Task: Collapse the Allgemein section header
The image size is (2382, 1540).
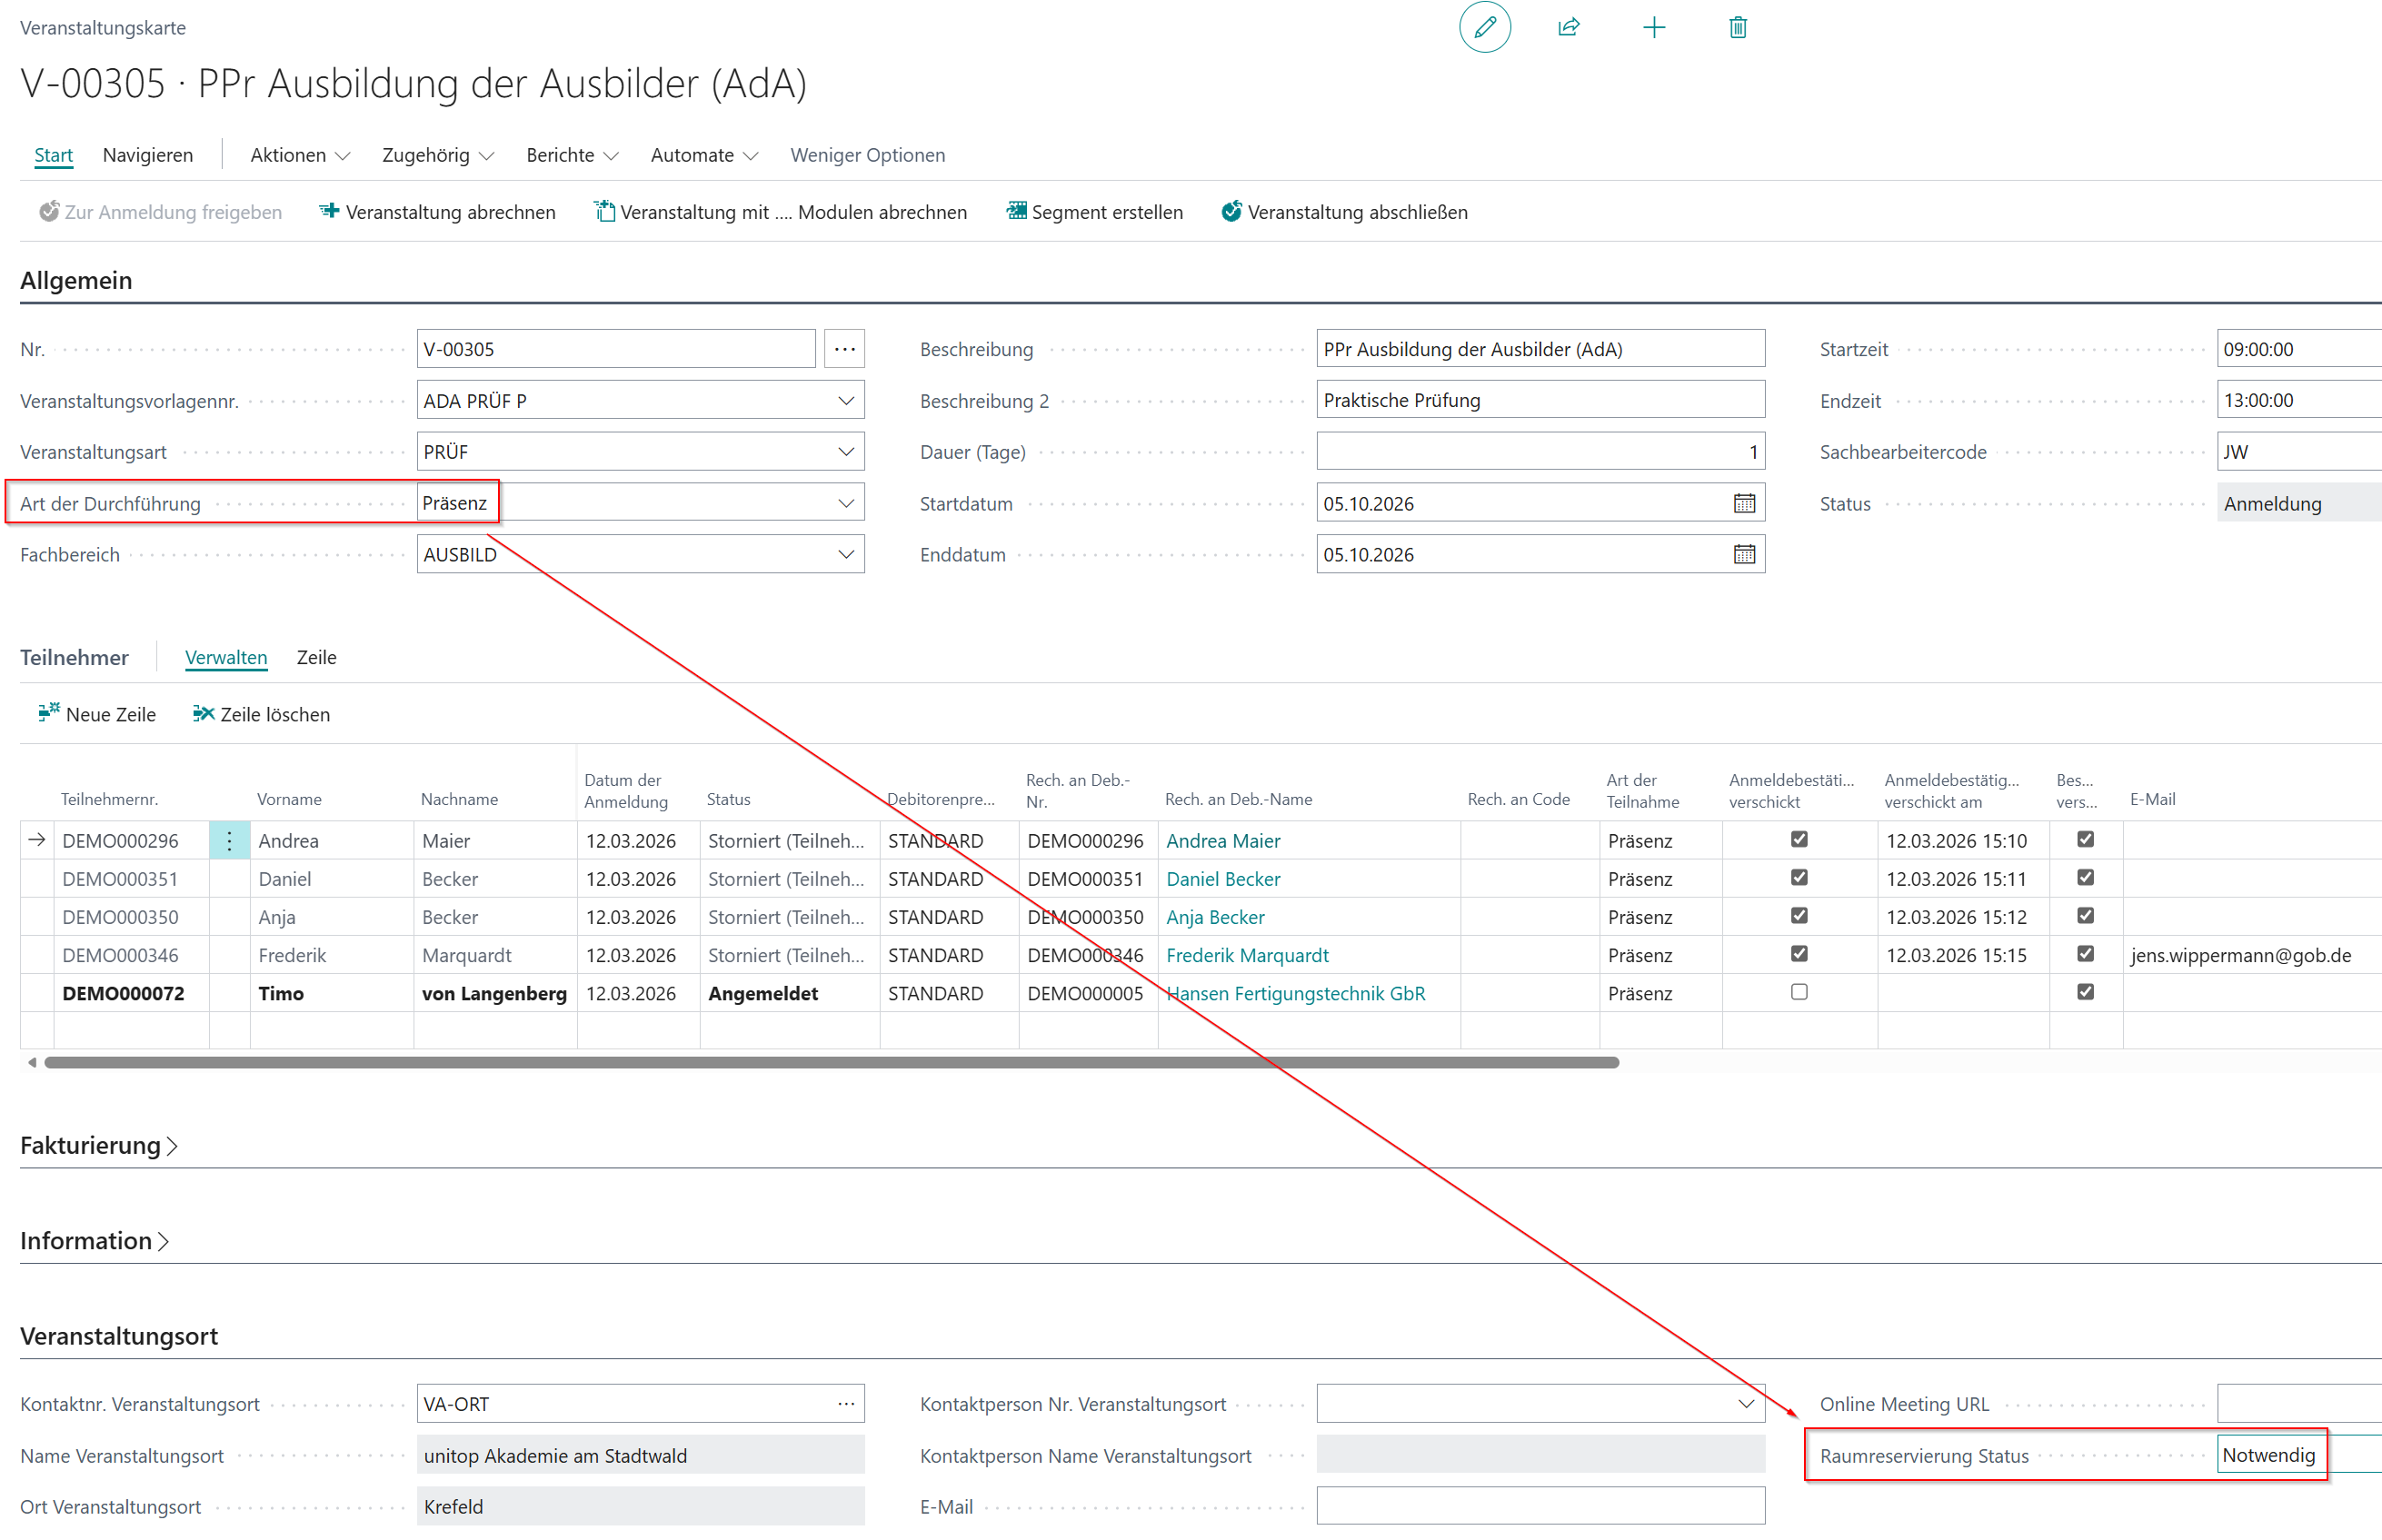Action: coord(76,280)
